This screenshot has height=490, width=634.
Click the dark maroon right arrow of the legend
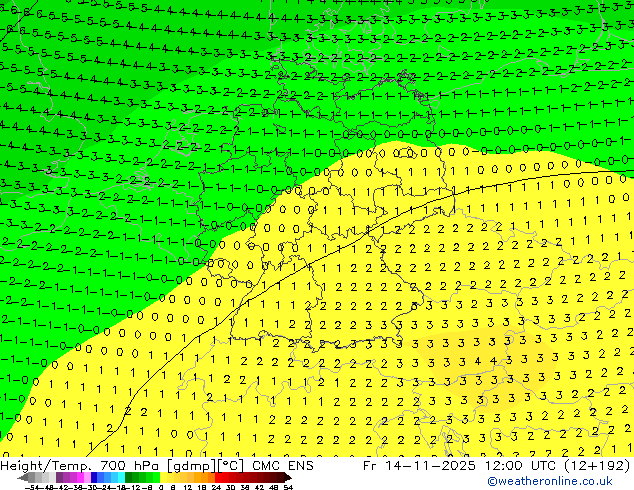coord(287,478)
